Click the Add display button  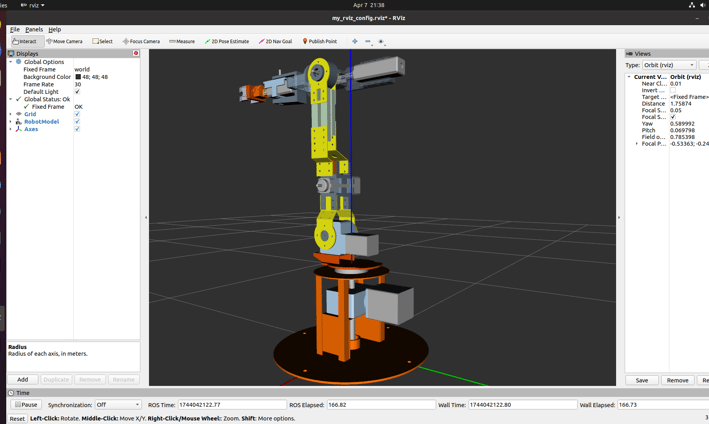tap(22, 380)
